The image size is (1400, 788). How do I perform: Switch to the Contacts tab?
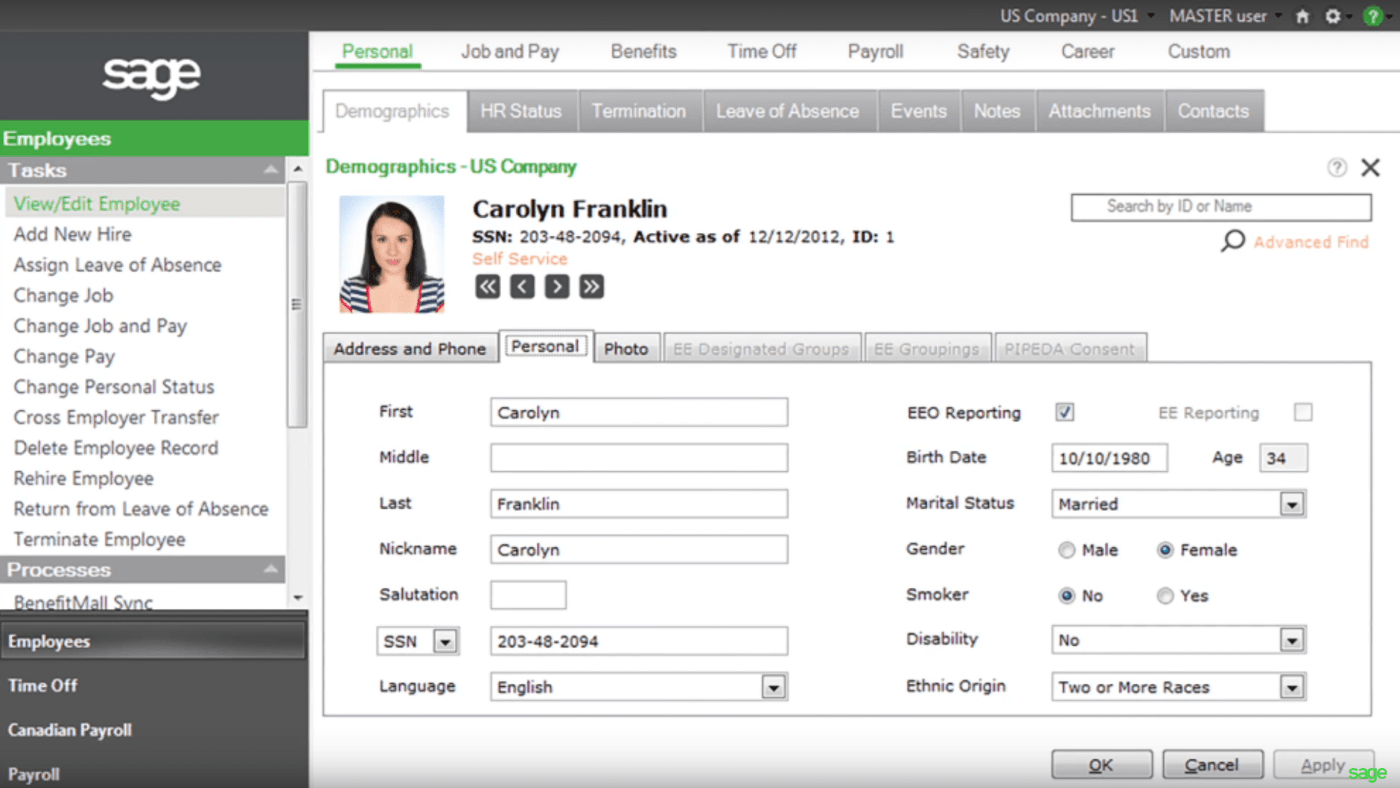click(1214, 111)
